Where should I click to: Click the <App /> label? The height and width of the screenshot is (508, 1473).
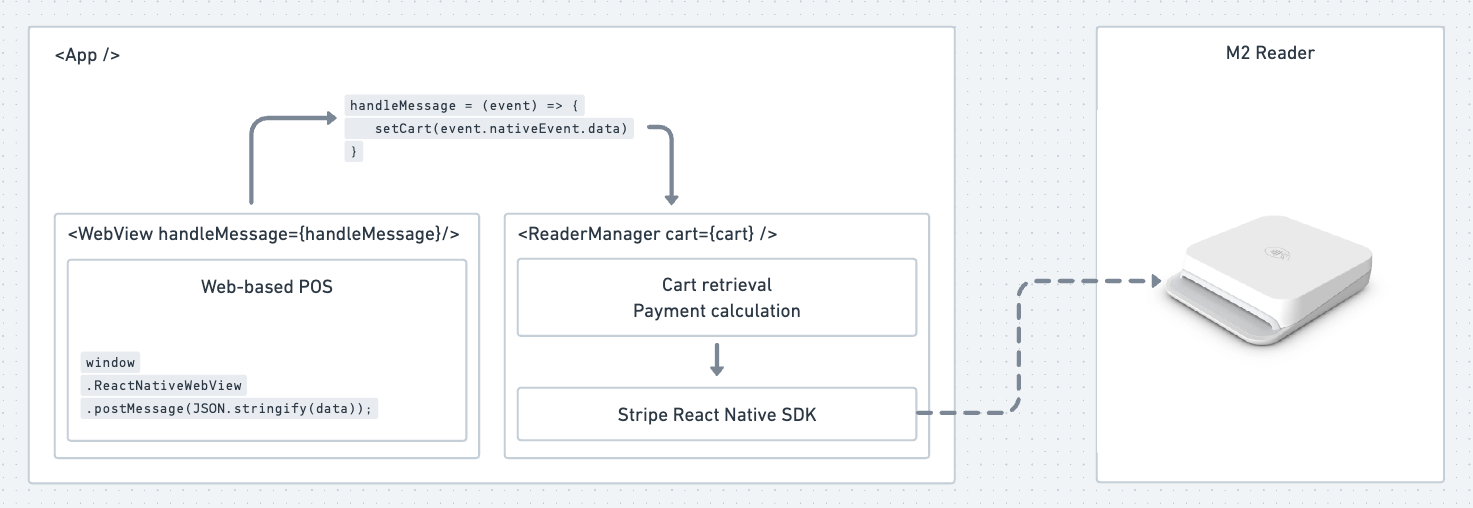[x=88, y=55]
